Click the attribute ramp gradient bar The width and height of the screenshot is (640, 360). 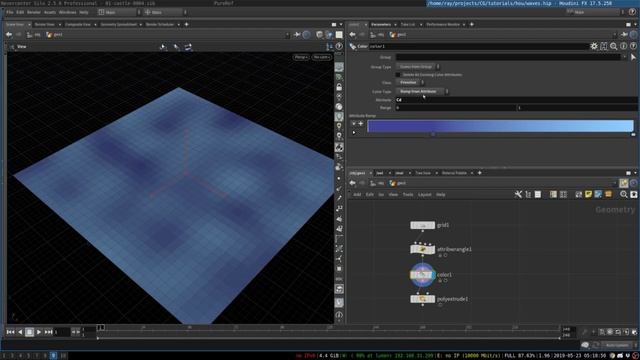[500, 126]
